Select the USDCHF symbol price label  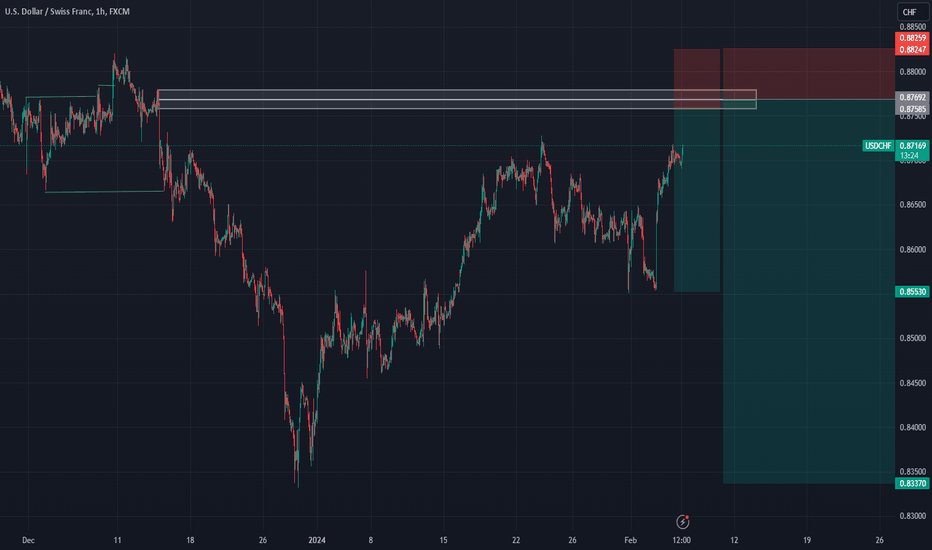[878, 146]
